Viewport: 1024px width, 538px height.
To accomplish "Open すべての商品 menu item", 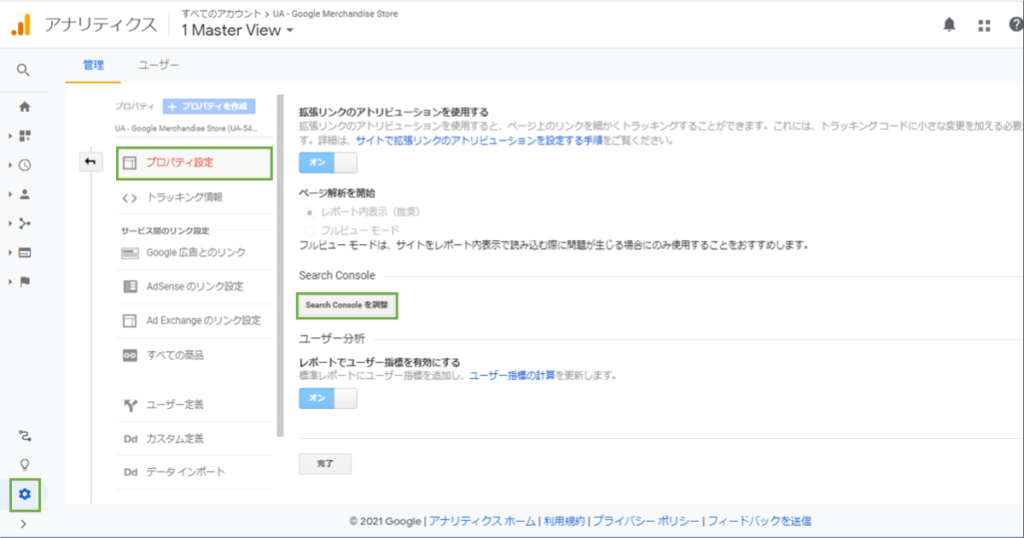I will coord(195,355).
